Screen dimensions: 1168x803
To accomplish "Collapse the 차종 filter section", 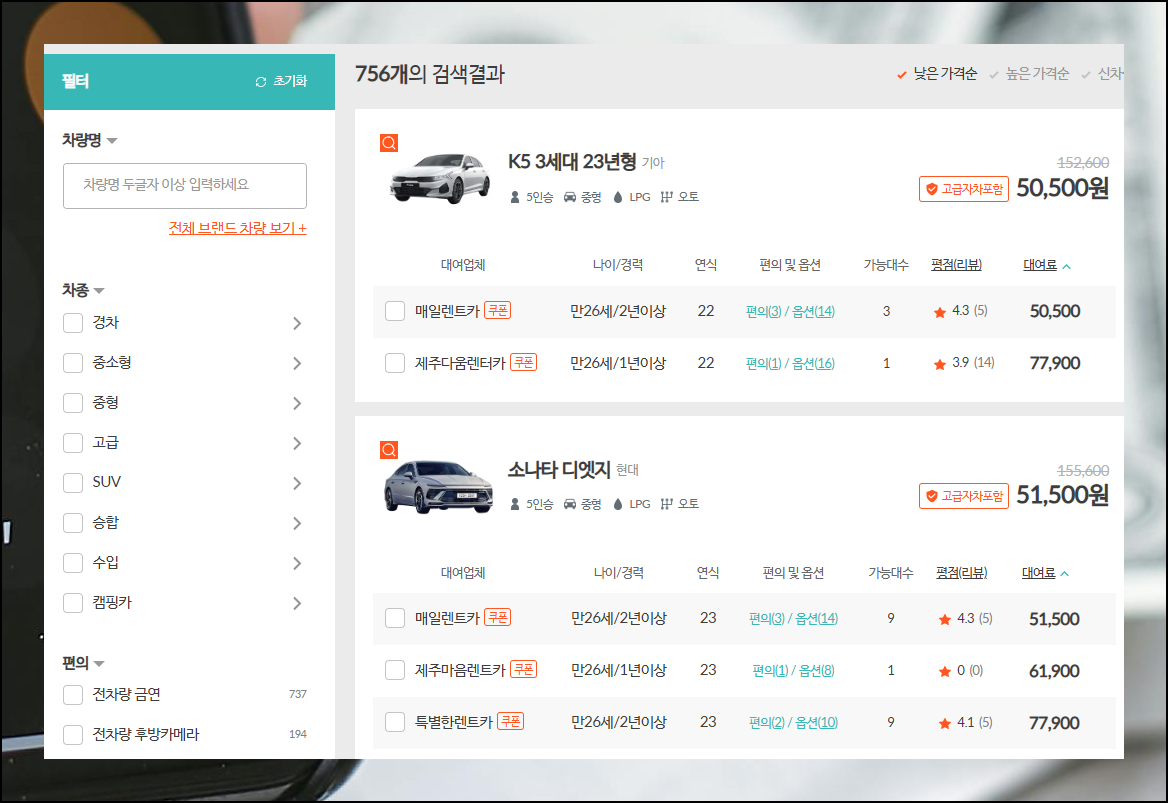I will (x=83, y=290).
